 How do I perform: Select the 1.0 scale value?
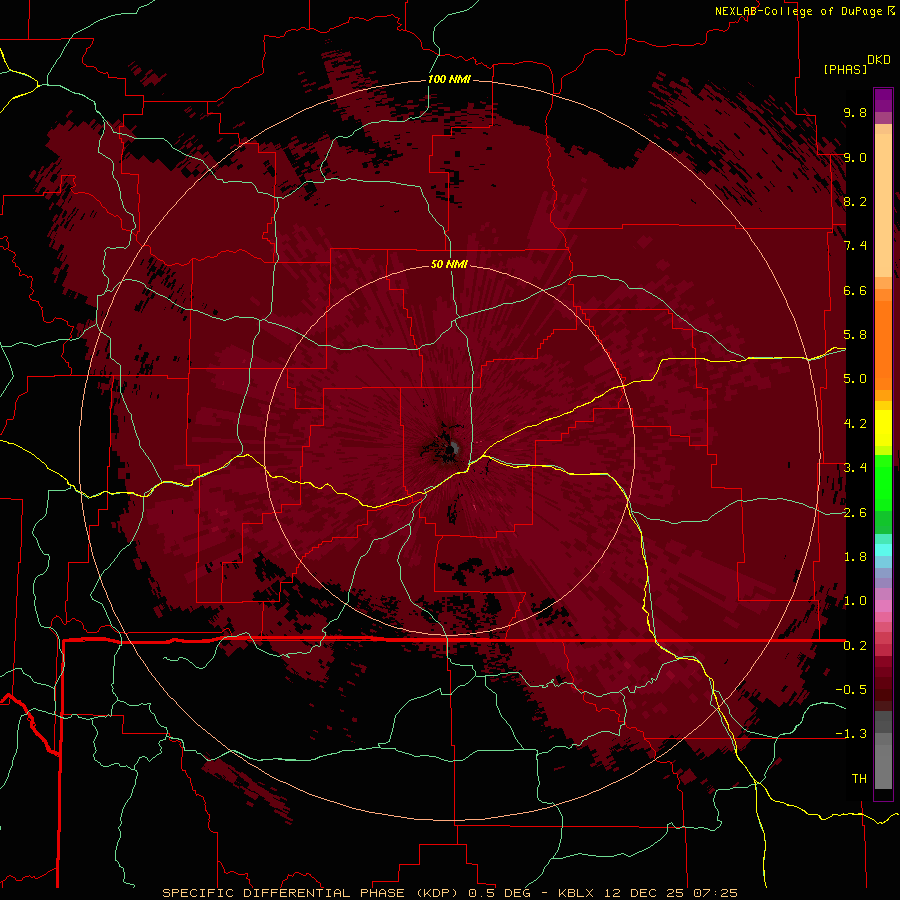coord(855,601)
